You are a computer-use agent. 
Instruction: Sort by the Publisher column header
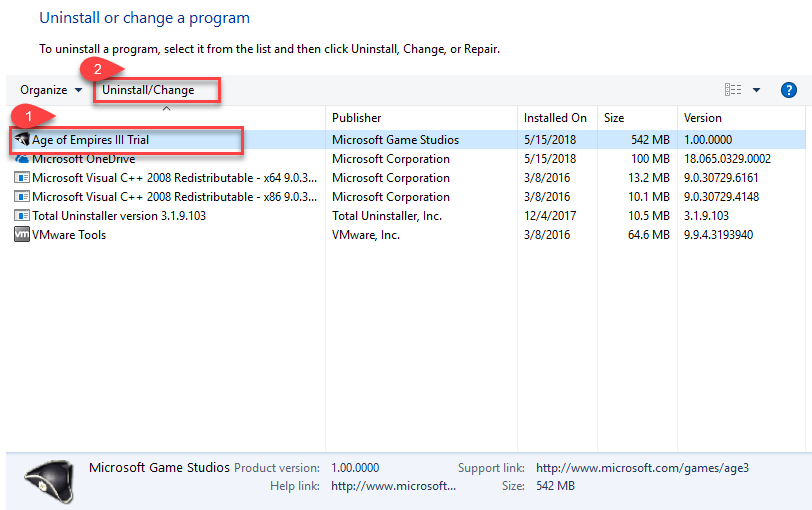tap(356, 118)
